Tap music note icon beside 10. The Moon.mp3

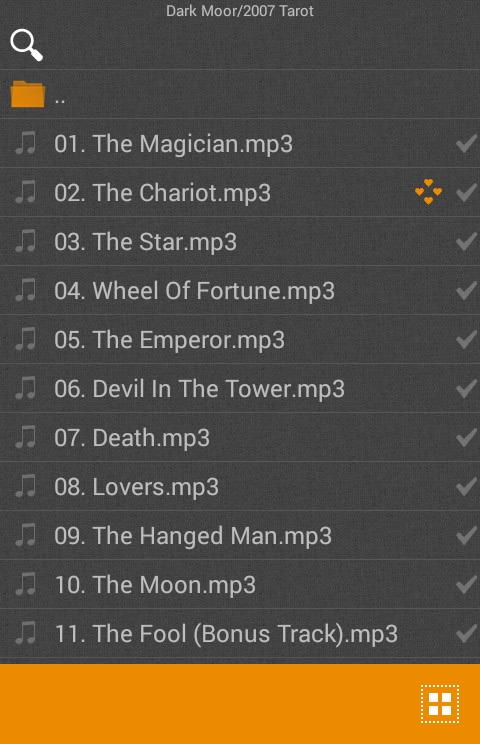[25, 584]
